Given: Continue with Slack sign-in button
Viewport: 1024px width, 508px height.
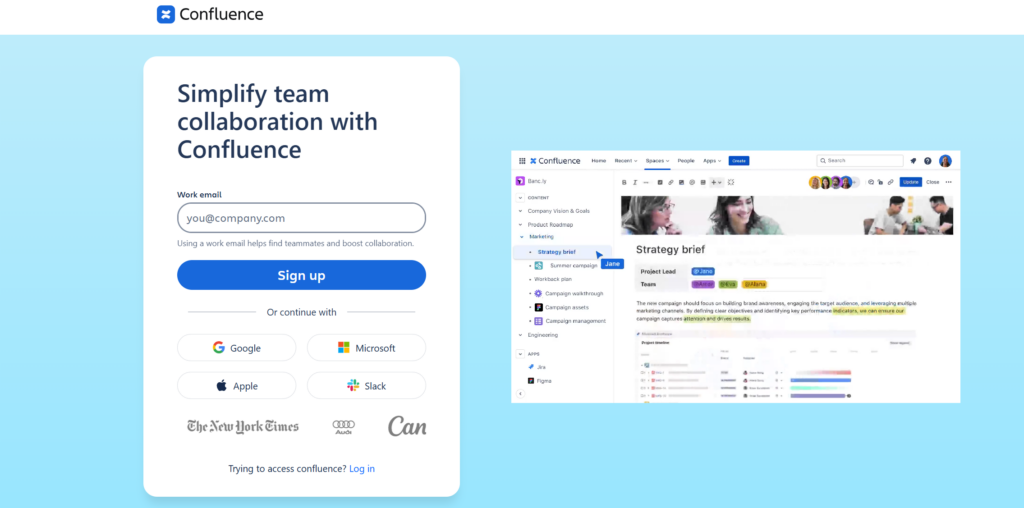Looking at the screenshot, I should [x=366, y=385].
